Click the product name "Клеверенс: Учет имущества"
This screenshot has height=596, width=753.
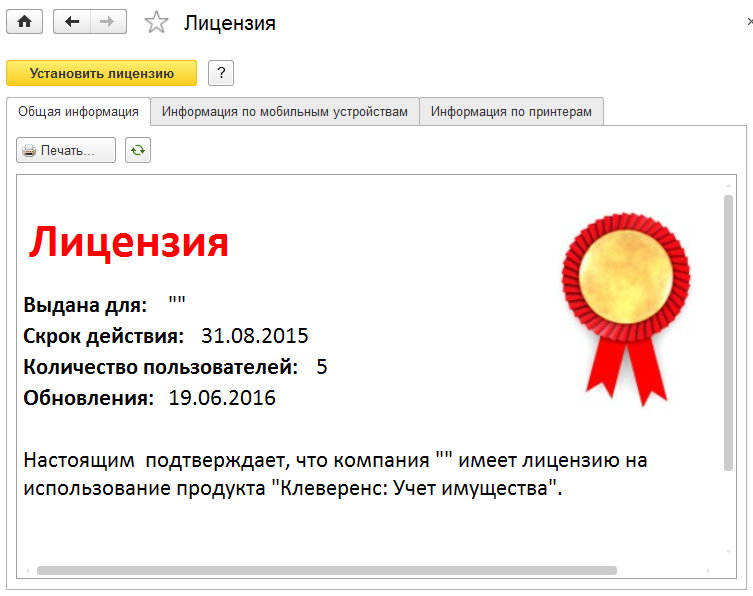pyautogui.click(x=413, y=488)
